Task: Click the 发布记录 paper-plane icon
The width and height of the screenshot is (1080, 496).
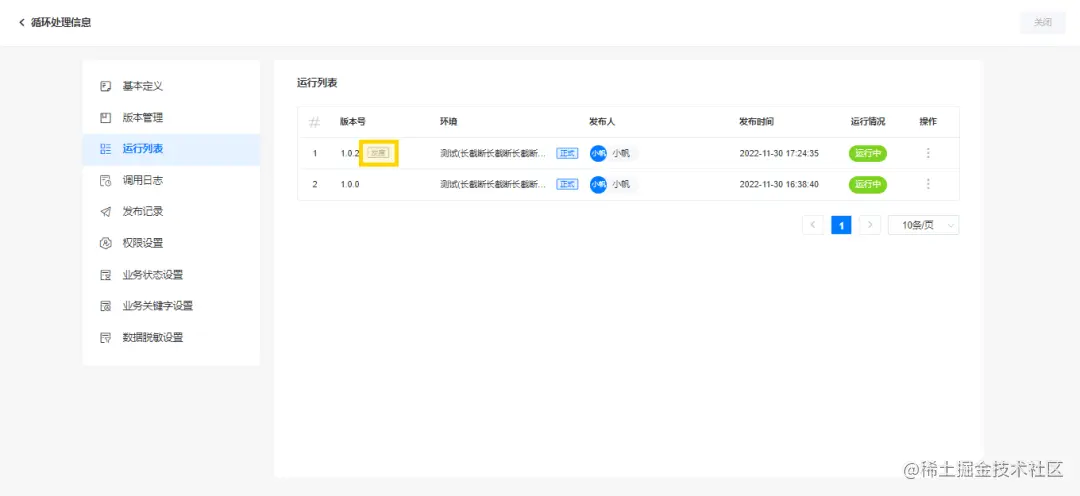Action: click(105, 212)
